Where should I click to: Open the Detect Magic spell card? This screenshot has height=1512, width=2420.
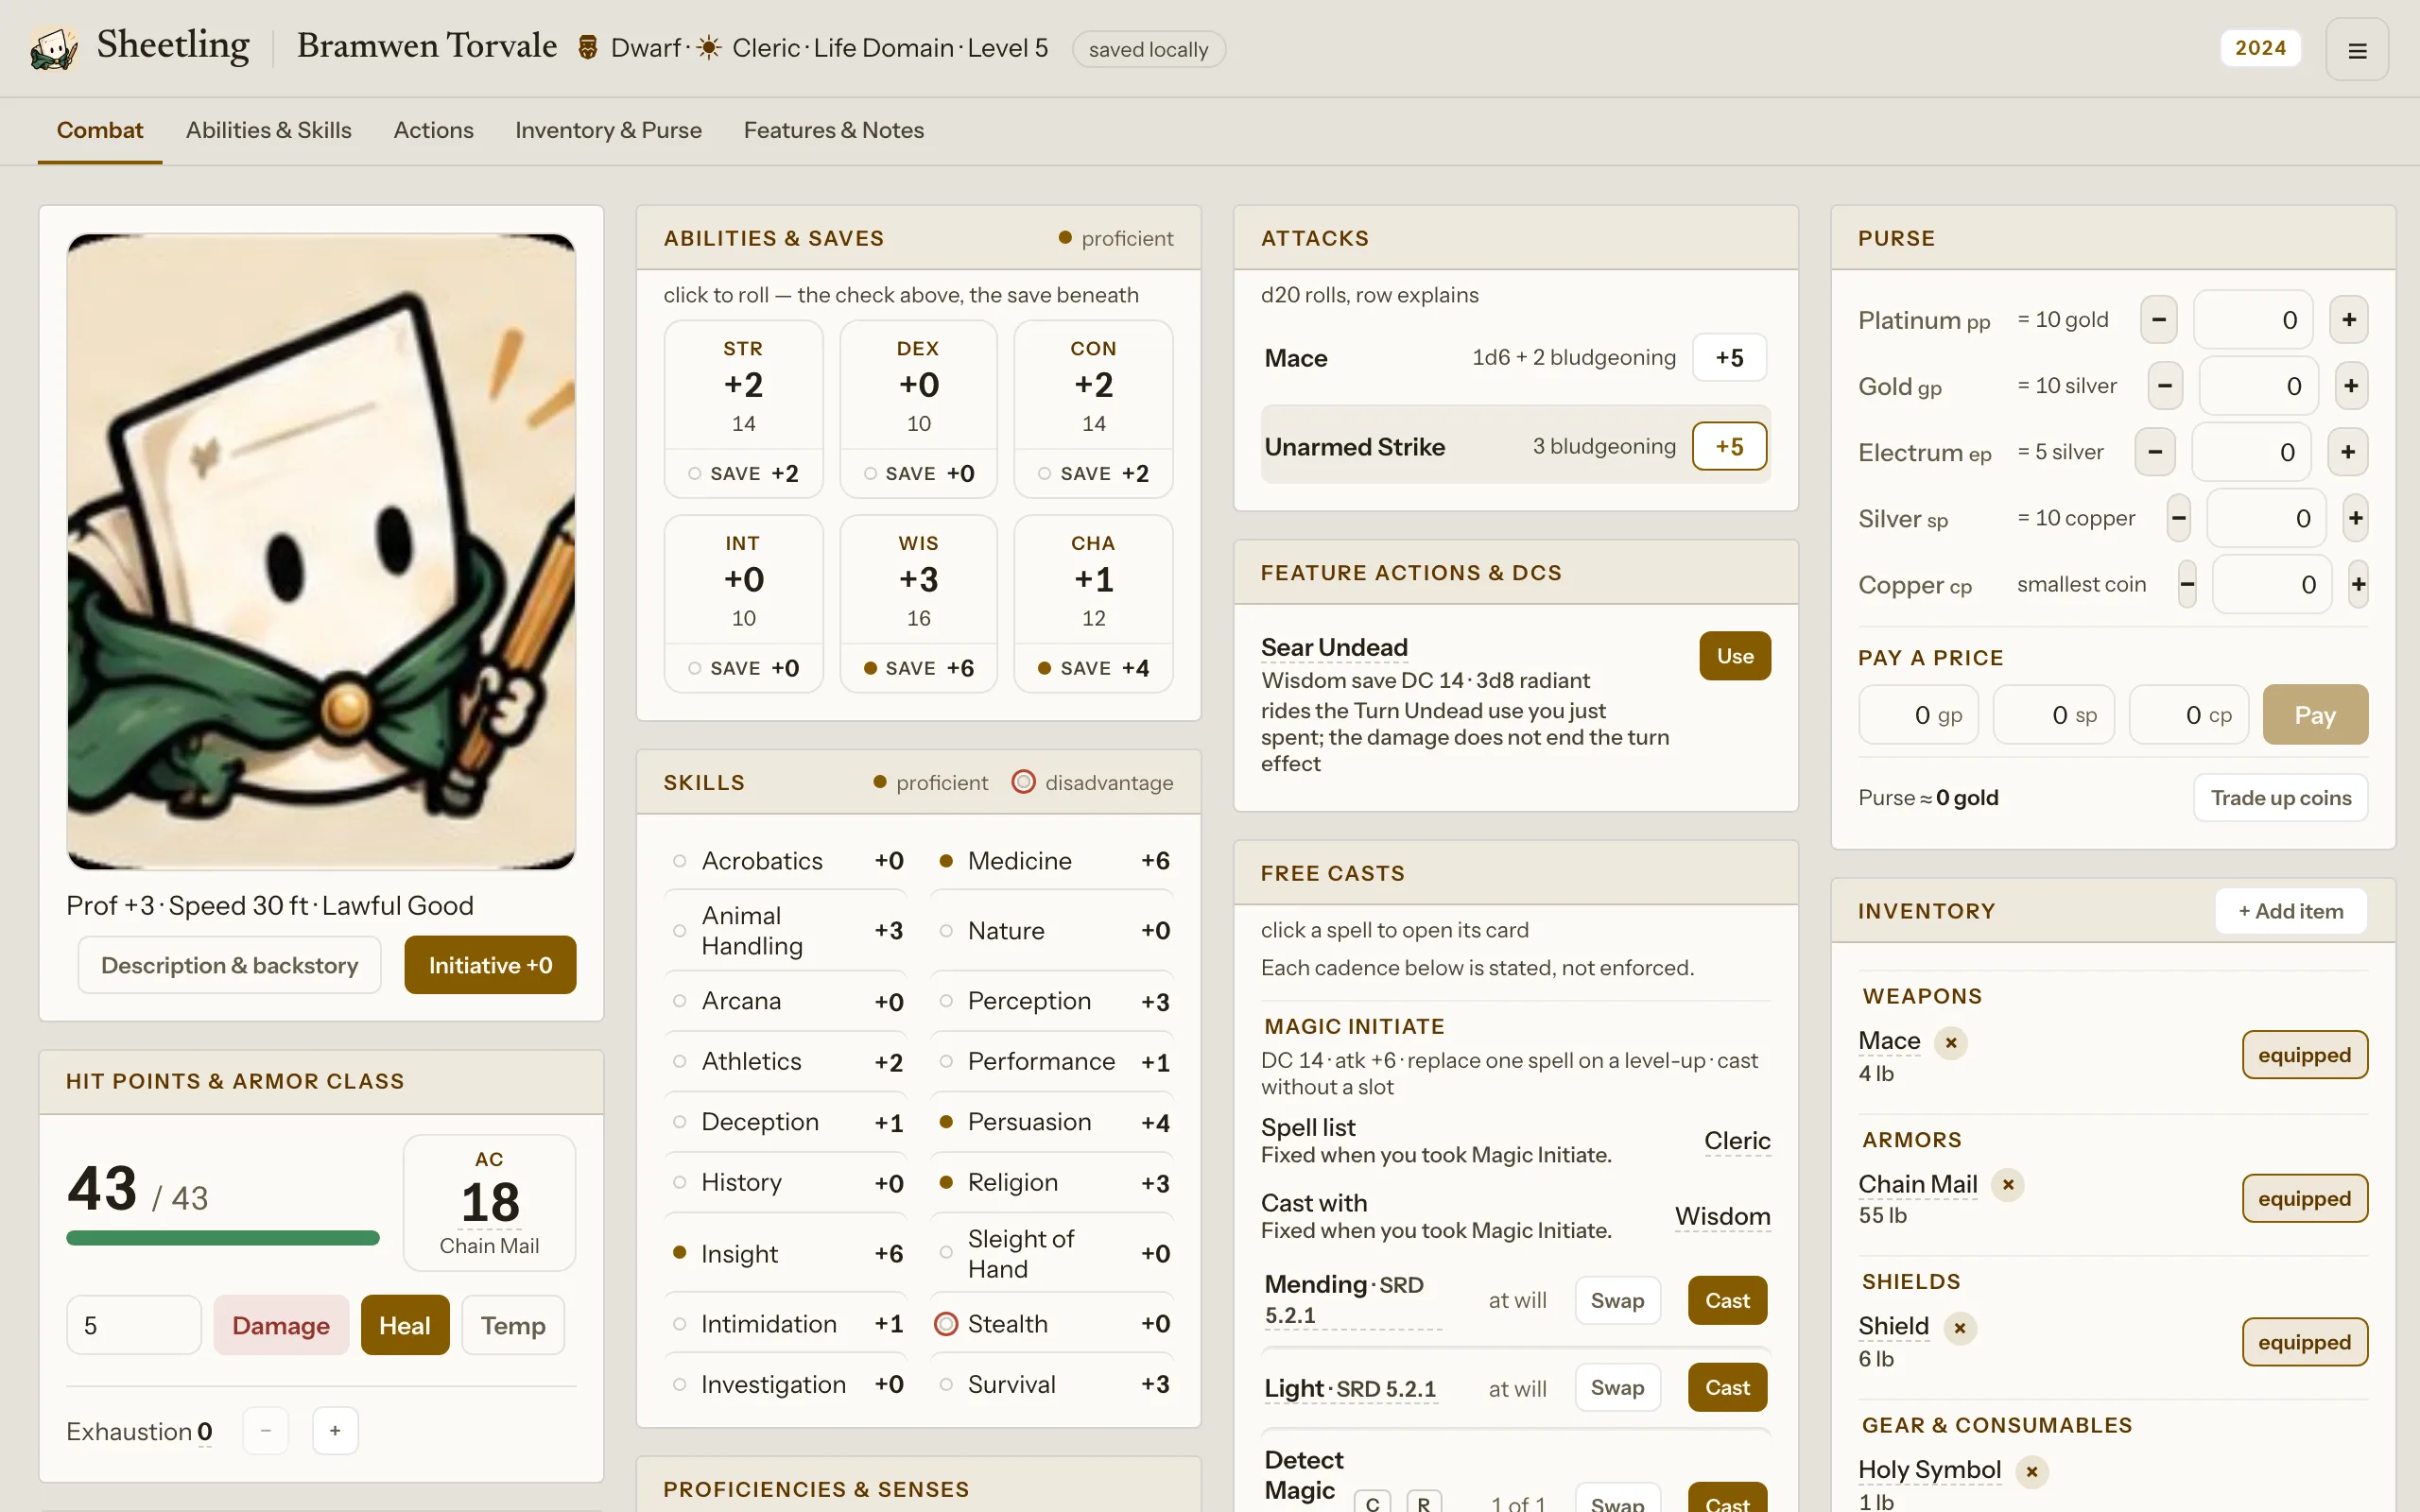[x=1304, y=1475]
